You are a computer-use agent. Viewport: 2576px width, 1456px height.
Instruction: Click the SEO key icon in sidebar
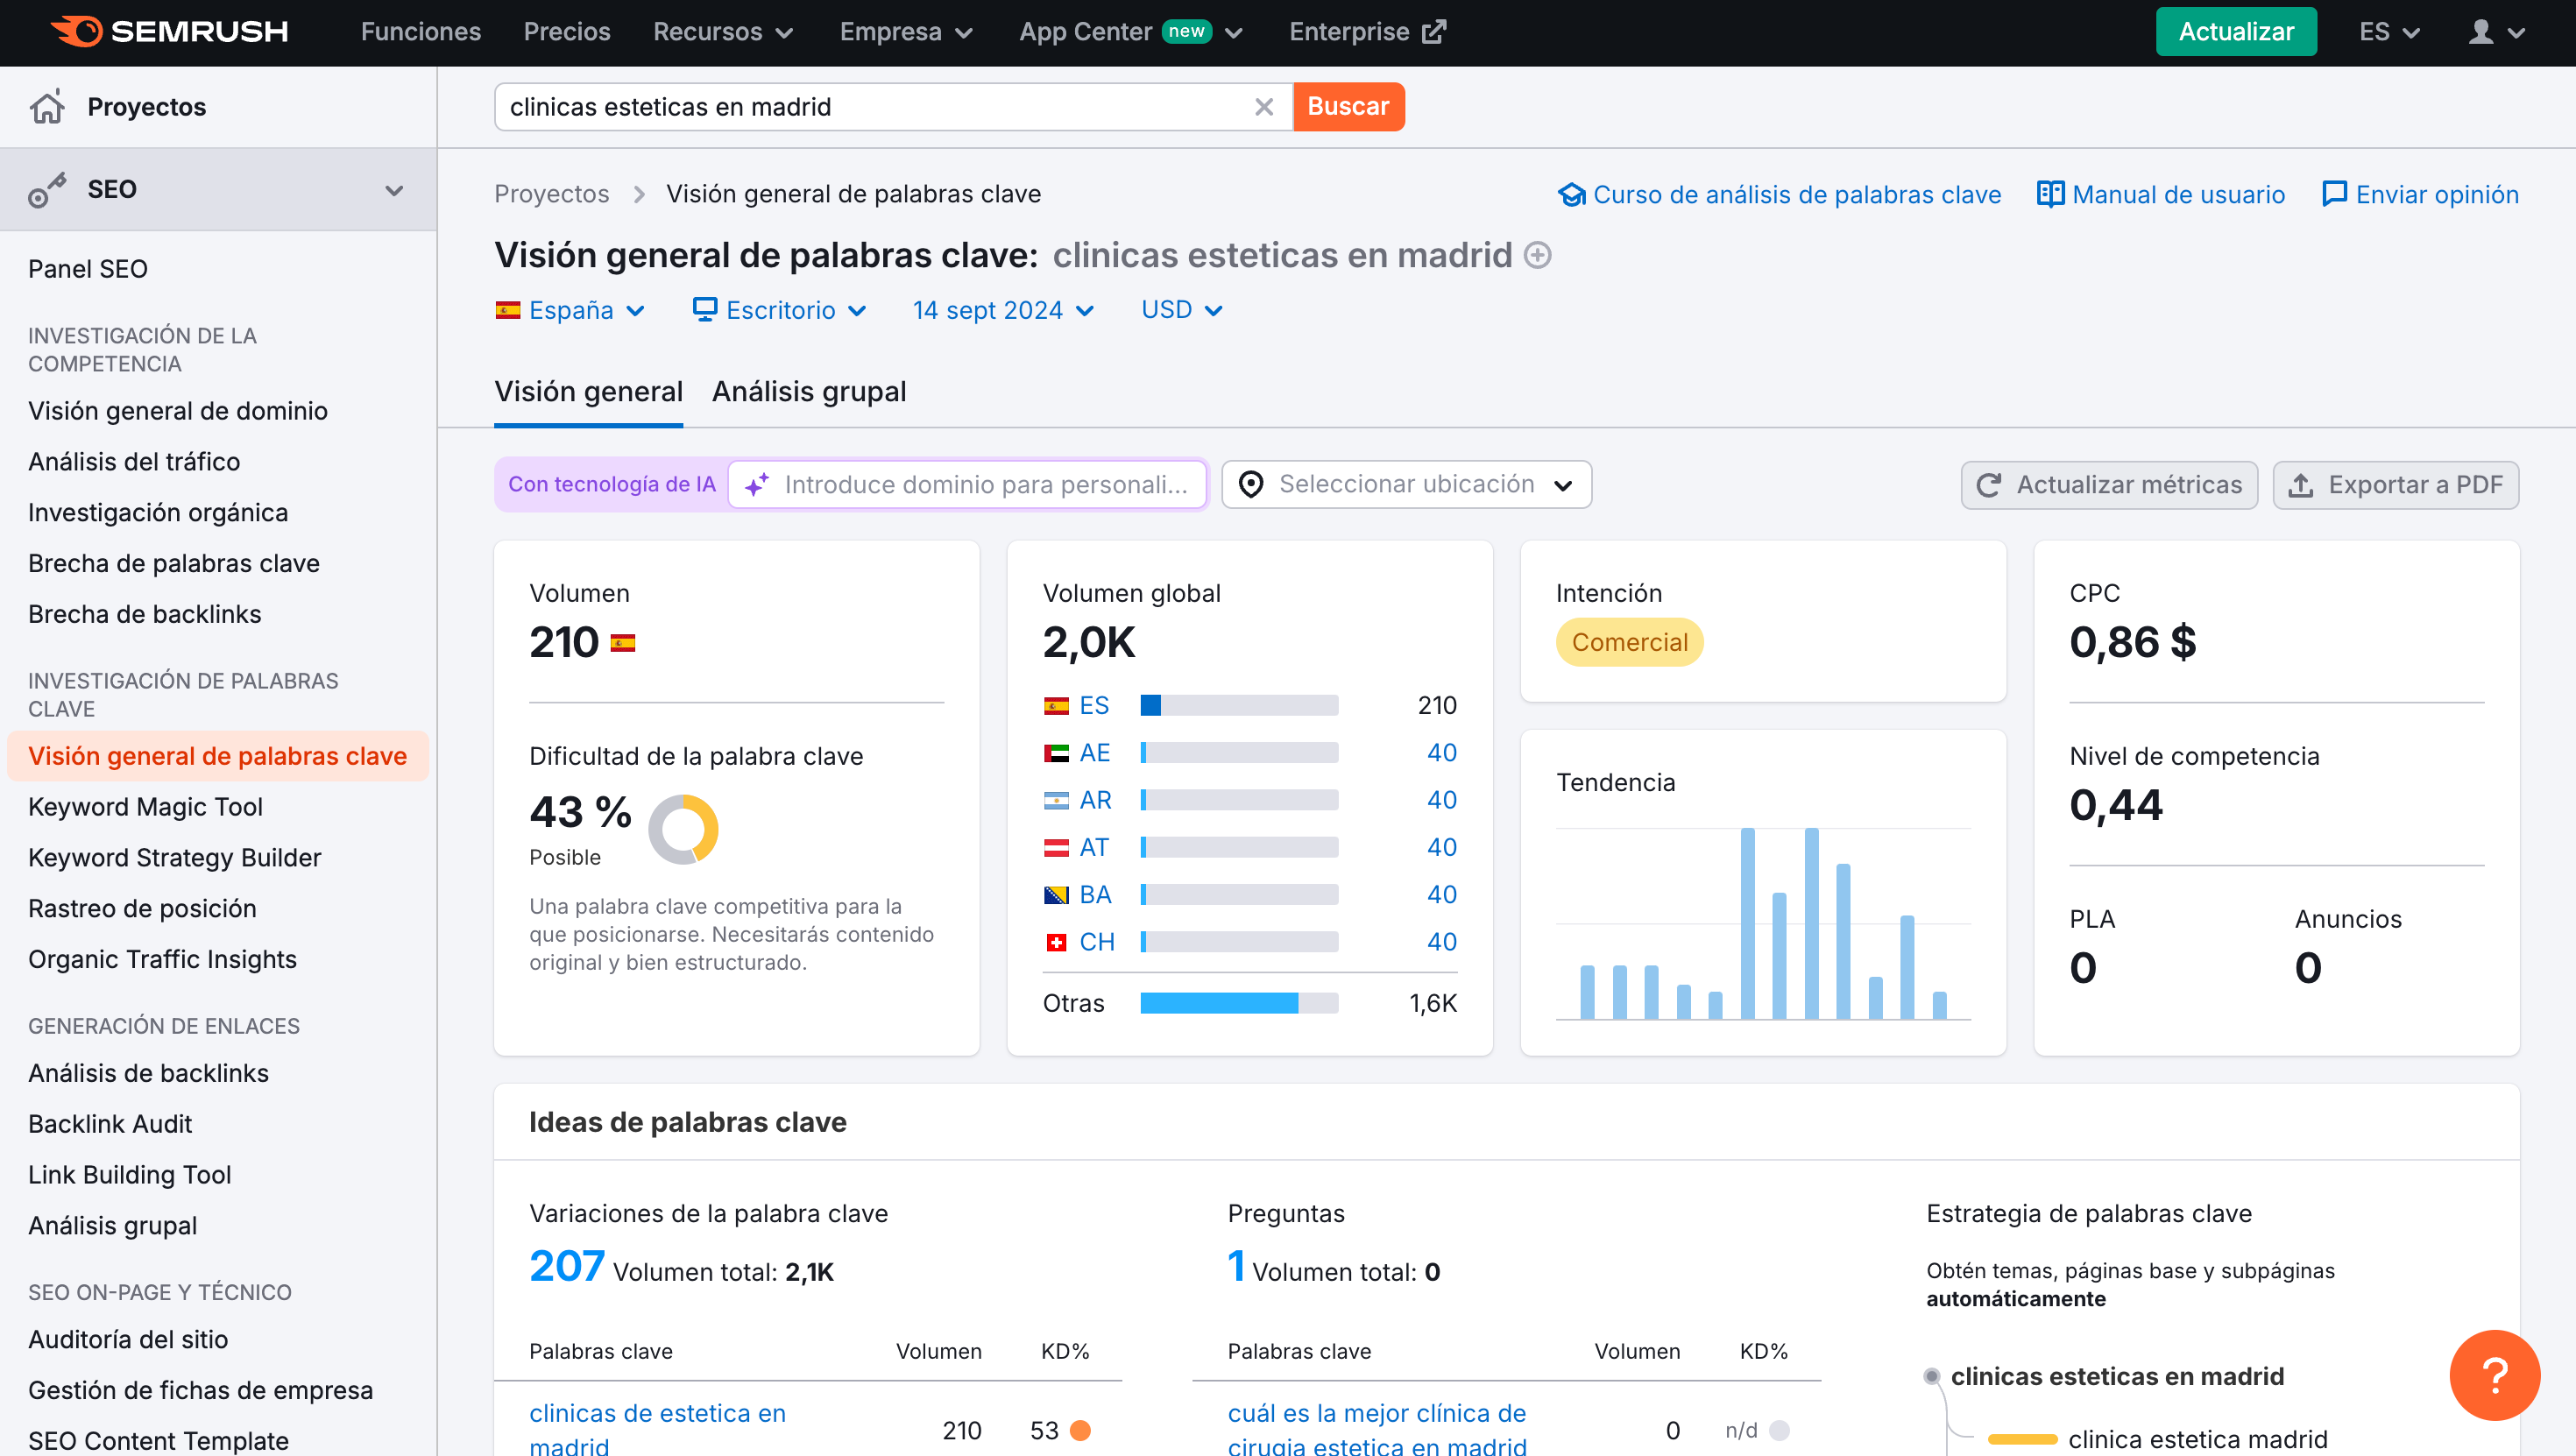(47, 190)
